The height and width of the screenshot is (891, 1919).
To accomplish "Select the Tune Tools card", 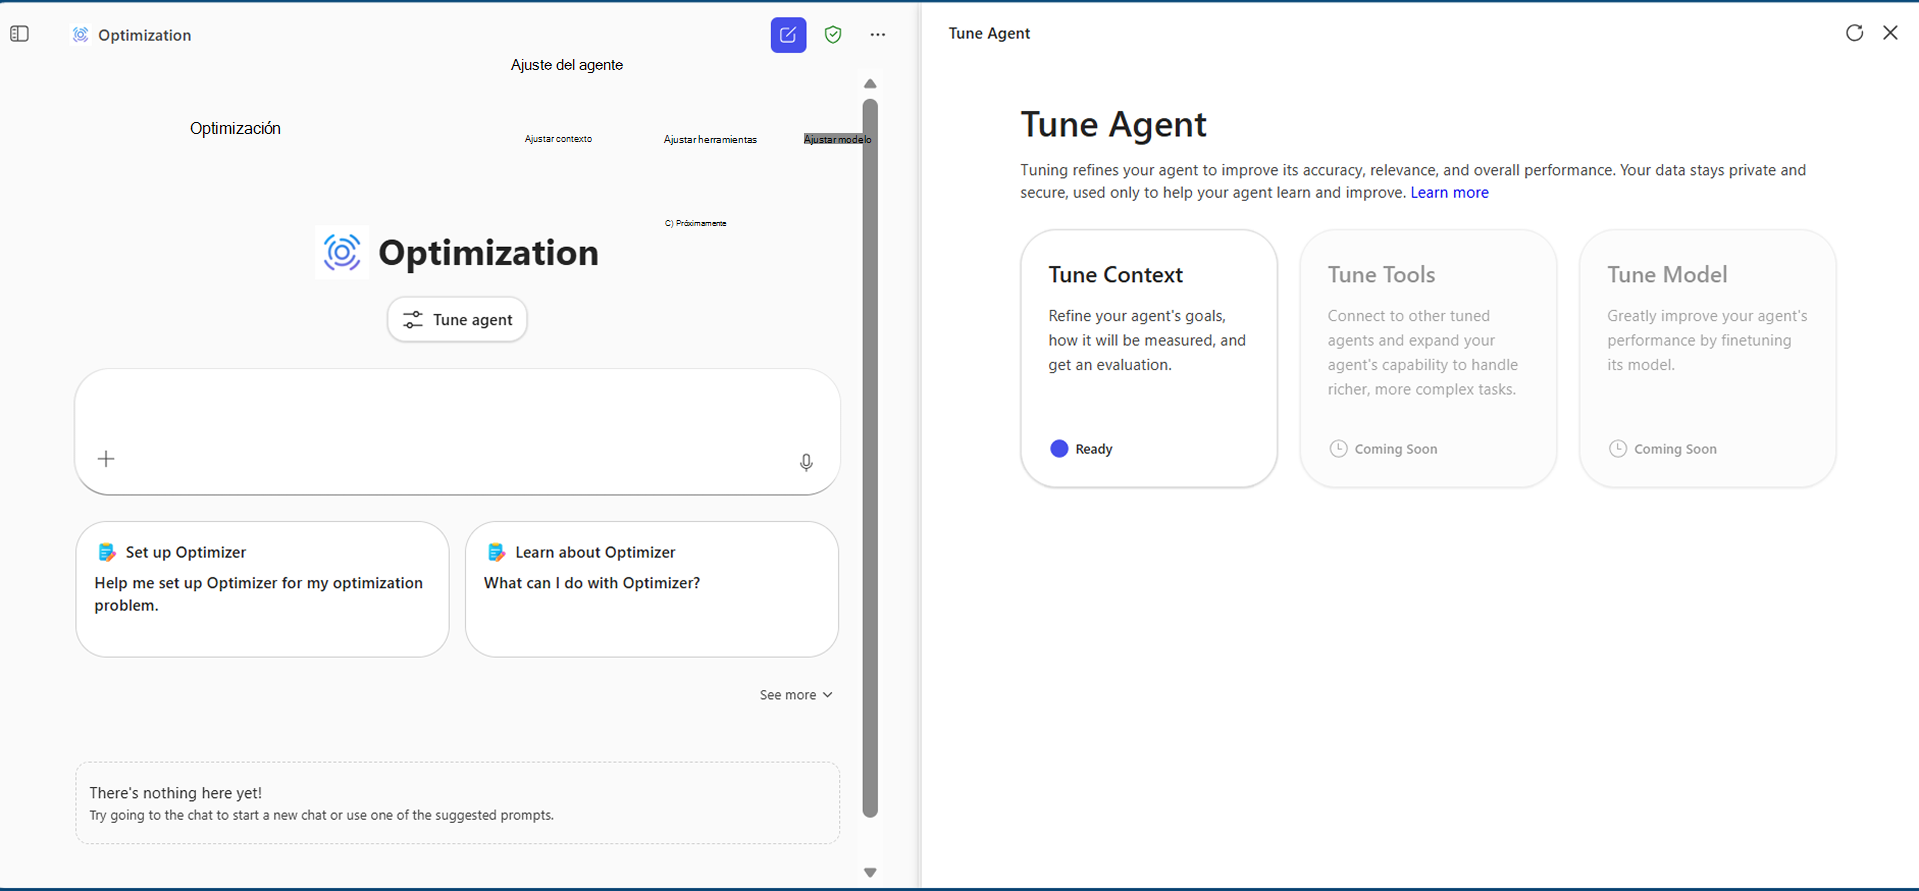I will tap(1427, 358).
